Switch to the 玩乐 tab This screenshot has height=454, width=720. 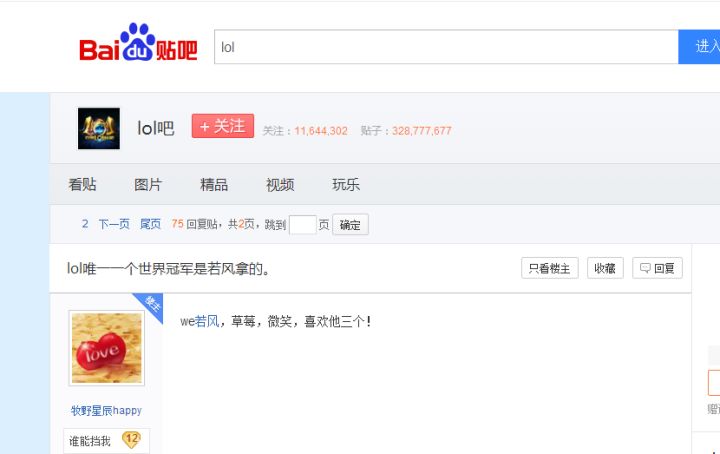(x=346, y=185)
